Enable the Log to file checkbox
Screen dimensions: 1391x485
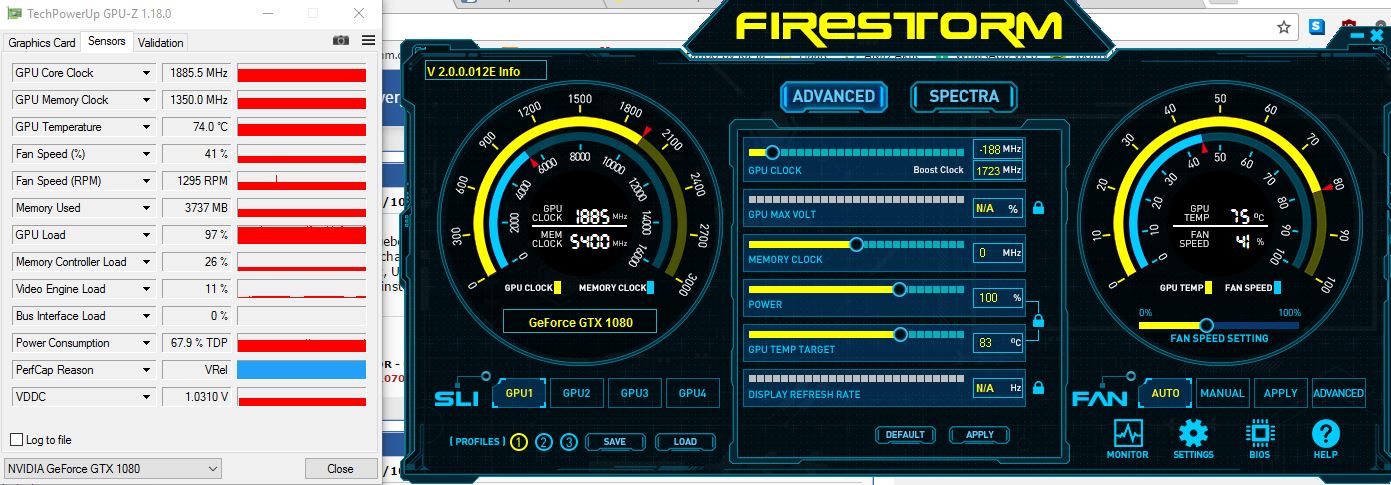tap(16, 440)
